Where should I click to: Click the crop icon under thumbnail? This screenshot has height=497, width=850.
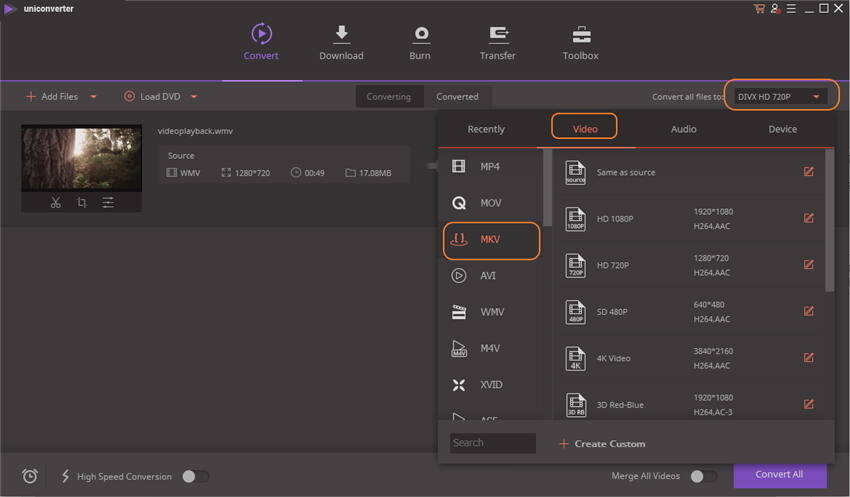pyautogui.click(x=82, y=203)
